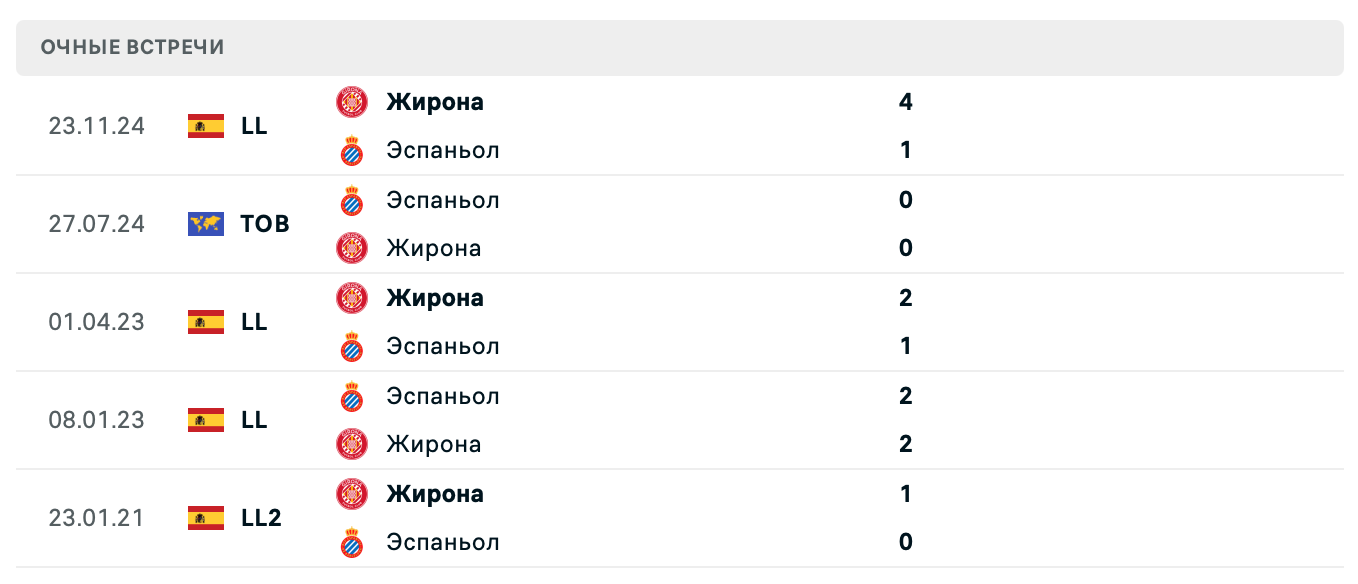Open Жирона team in the 08.01.23 match
The height and width of the screenshot is (584, 1358).
pyautogui.click(x=434, y=444)
